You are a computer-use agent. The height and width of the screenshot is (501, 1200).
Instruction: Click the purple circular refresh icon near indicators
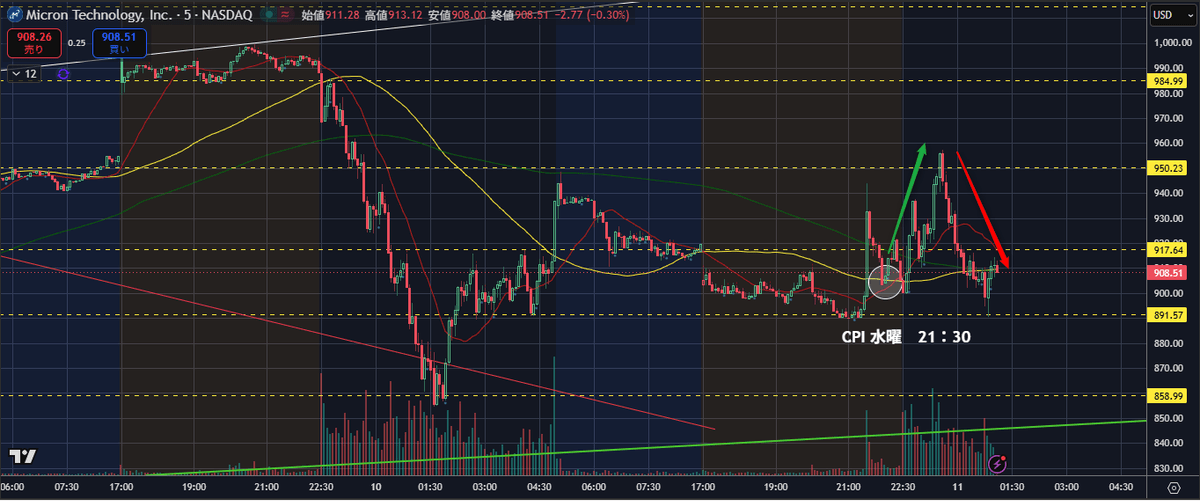tap(63, 73)
